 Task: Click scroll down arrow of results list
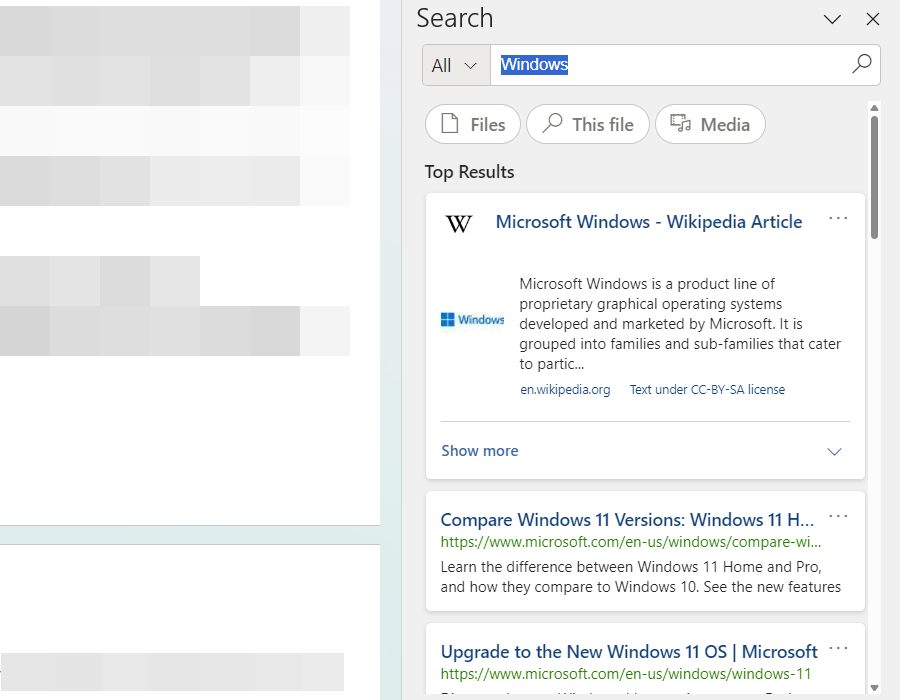click(x=874, y=688)
